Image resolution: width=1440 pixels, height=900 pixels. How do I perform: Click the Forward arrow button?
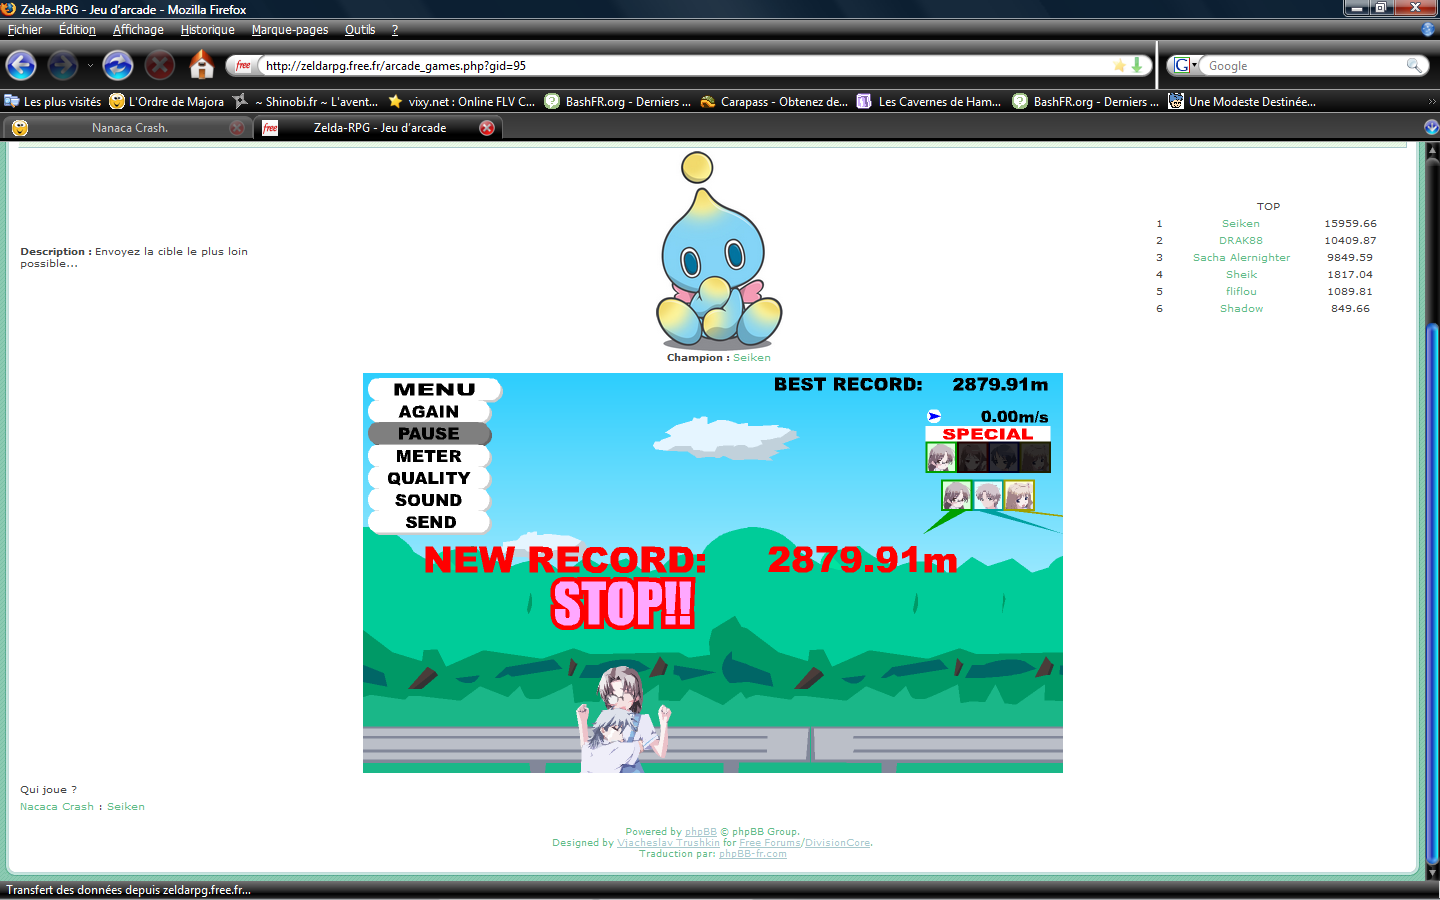pos(63,66)
